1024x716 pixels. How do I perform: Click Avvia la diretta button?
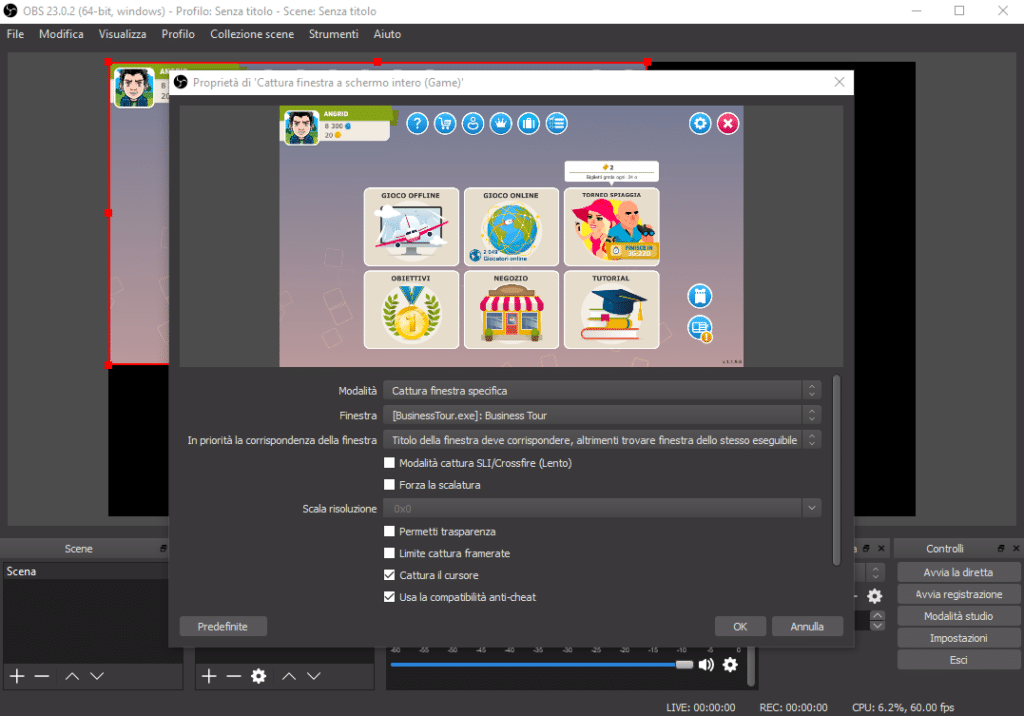(x=959, y=572)
